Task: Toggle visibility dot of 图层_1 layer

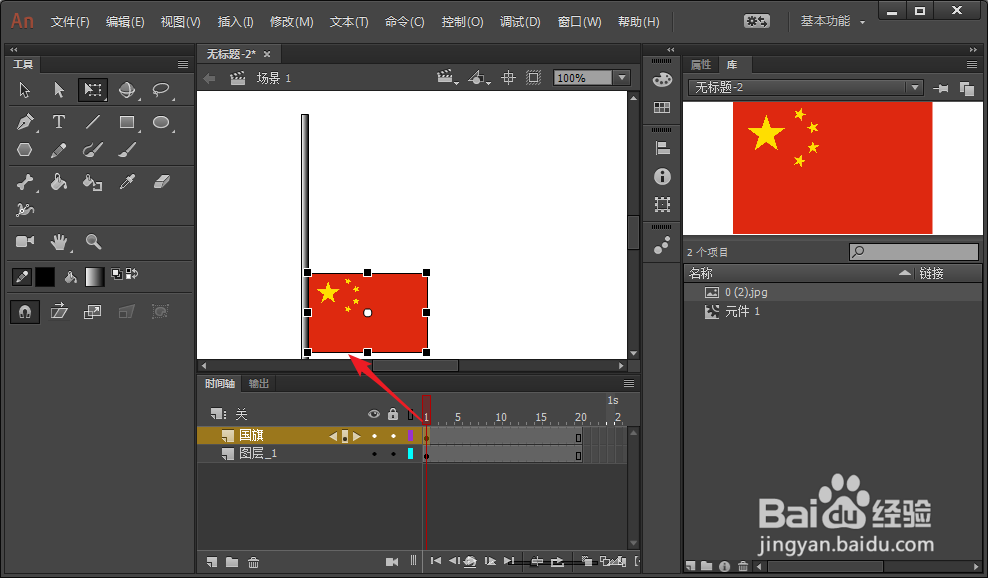Action: tap(374, 454)
